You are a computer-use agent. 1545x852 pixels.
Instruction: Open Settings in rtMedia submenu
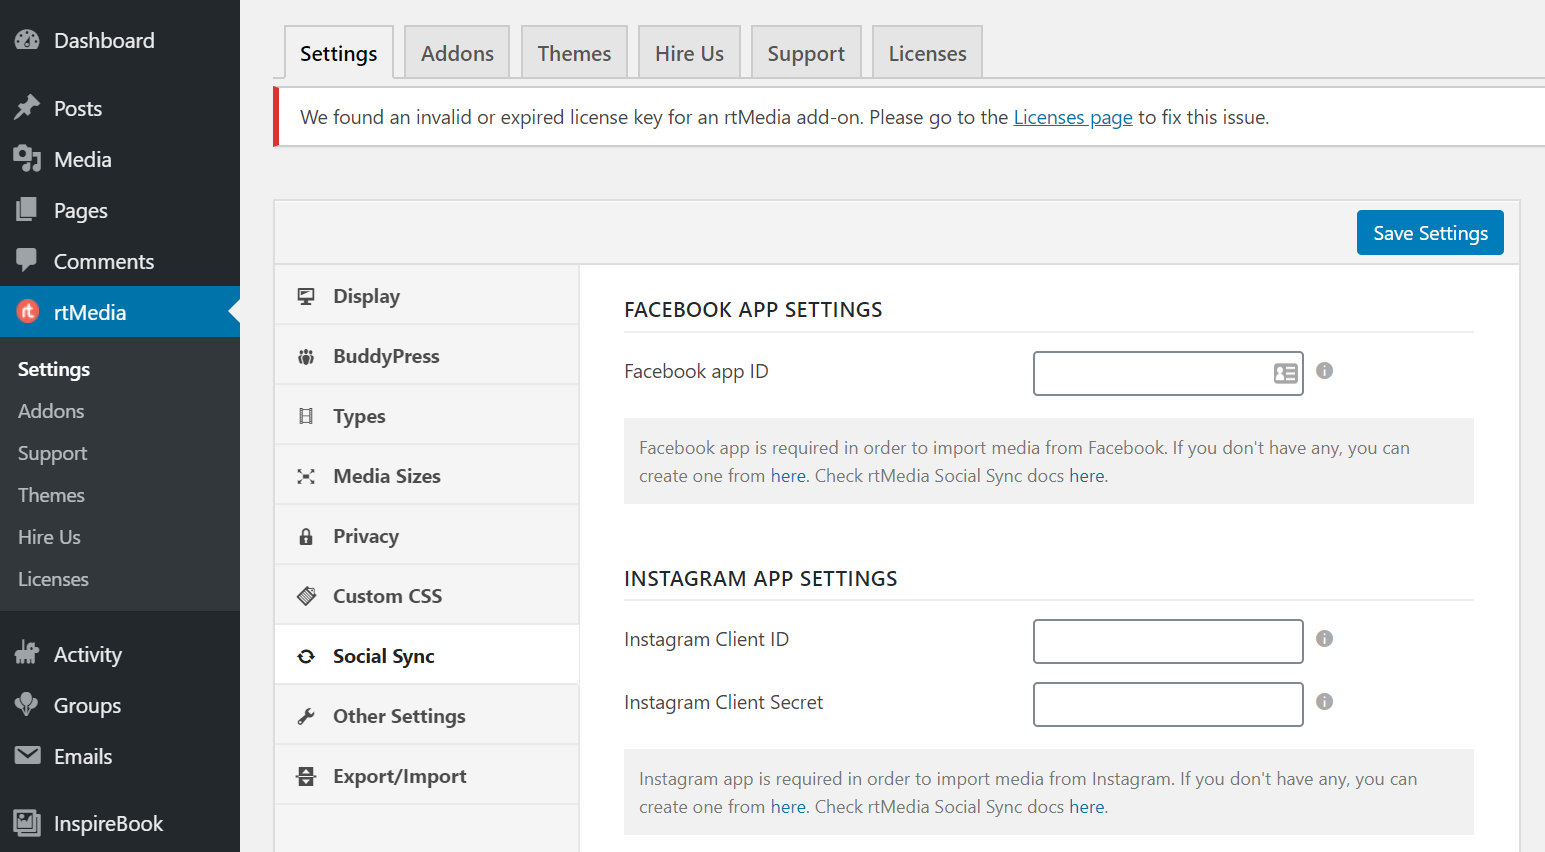[120, 369]
